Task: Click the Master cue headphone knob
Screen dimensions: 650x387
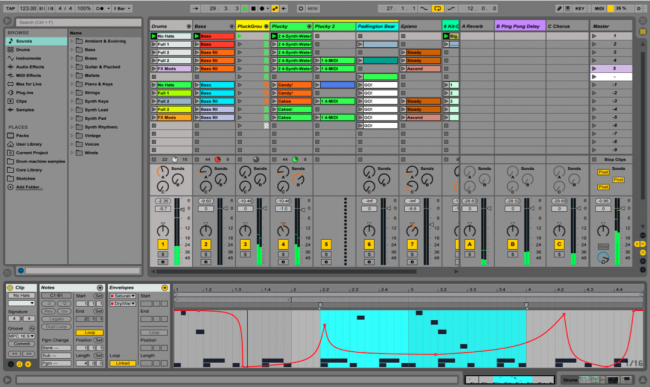Action: point(603,258)
